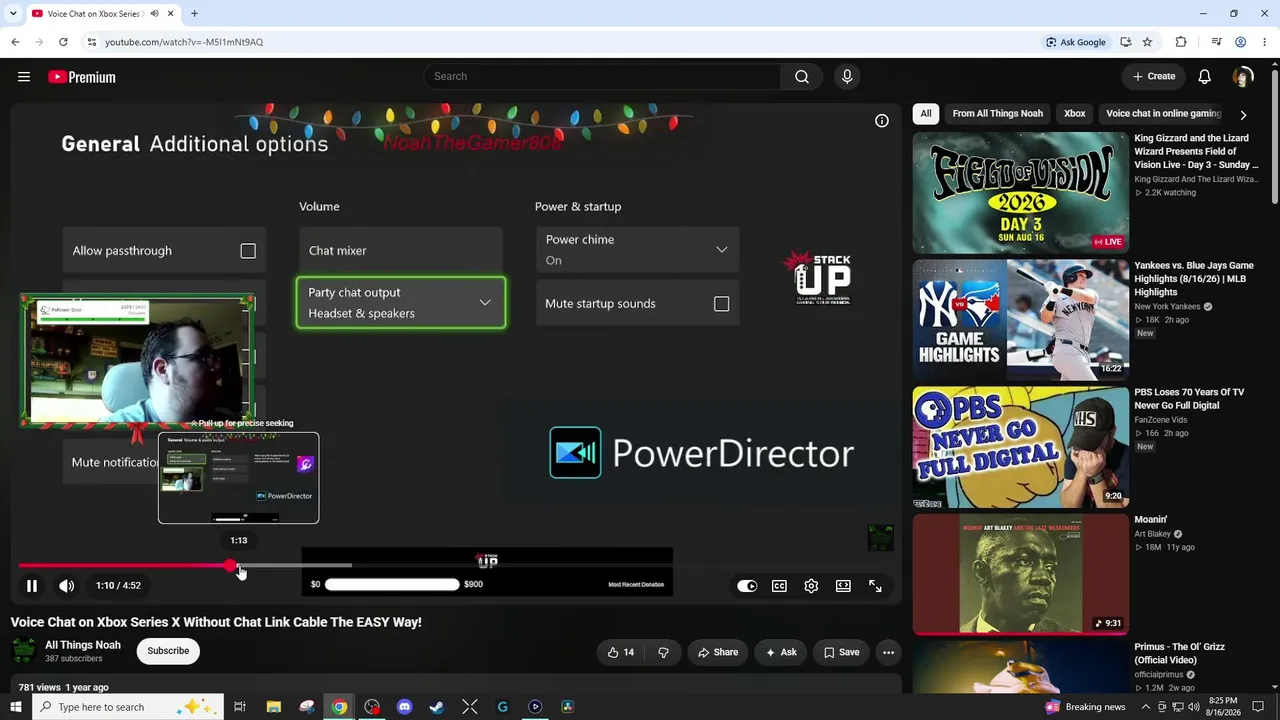Enter full screen mode
This screenshot has height=720, width=1280.
pyautogui.click(x=875, y=586)
